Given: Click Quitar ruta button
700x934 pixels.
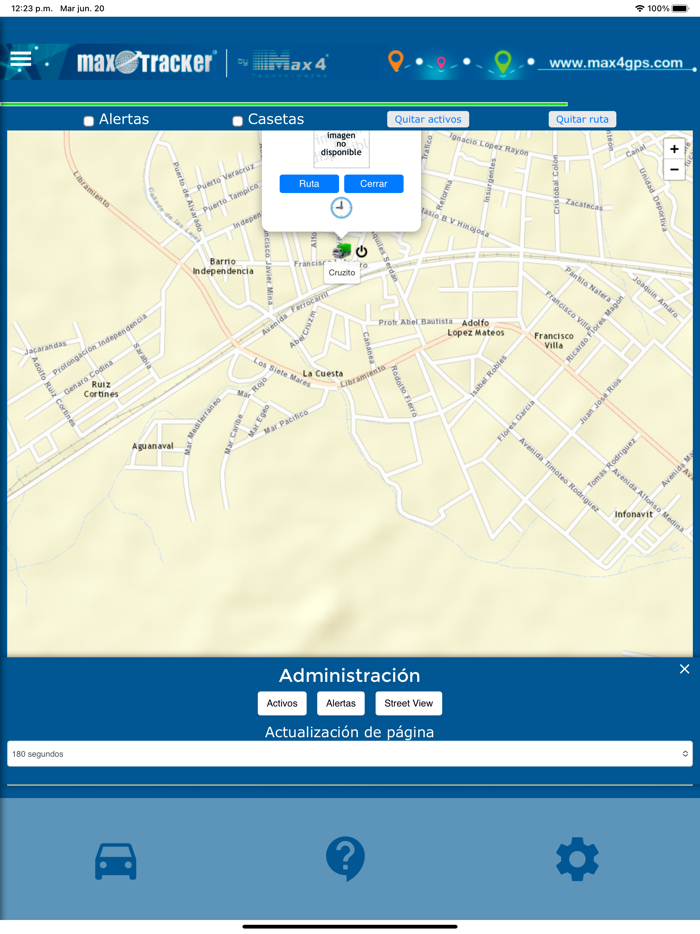Looking at the screenshot, I should click(582, 119).
